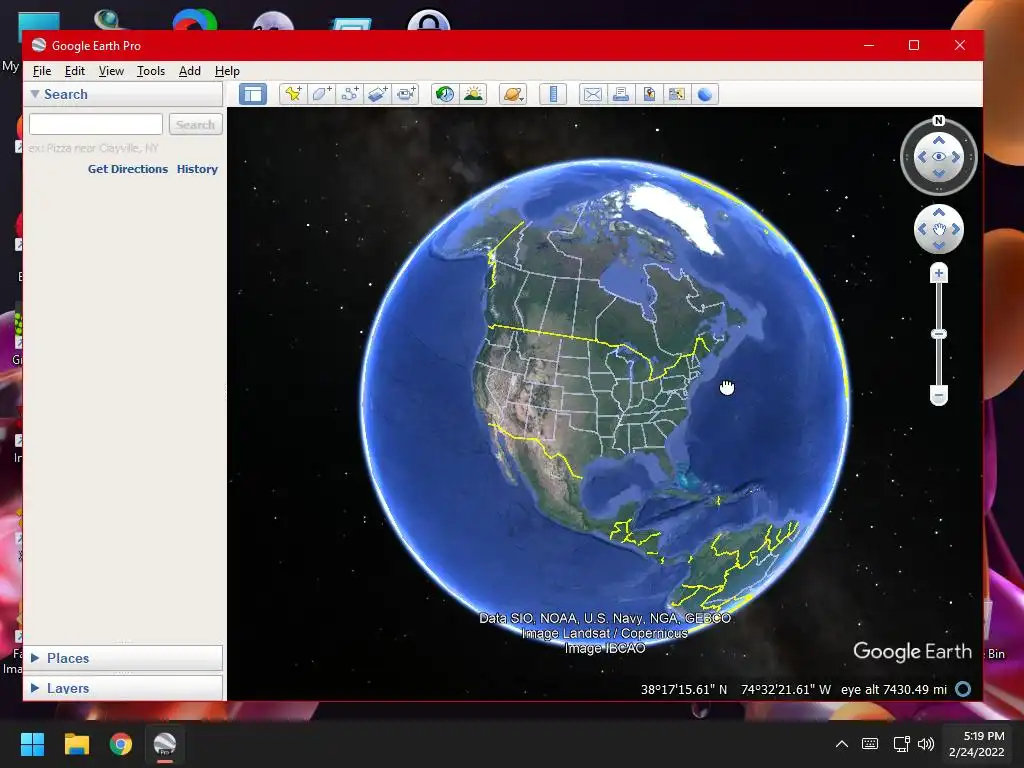Move left with the hand joystick arrow
This screenshot has width=1024, height=768.
921,229
